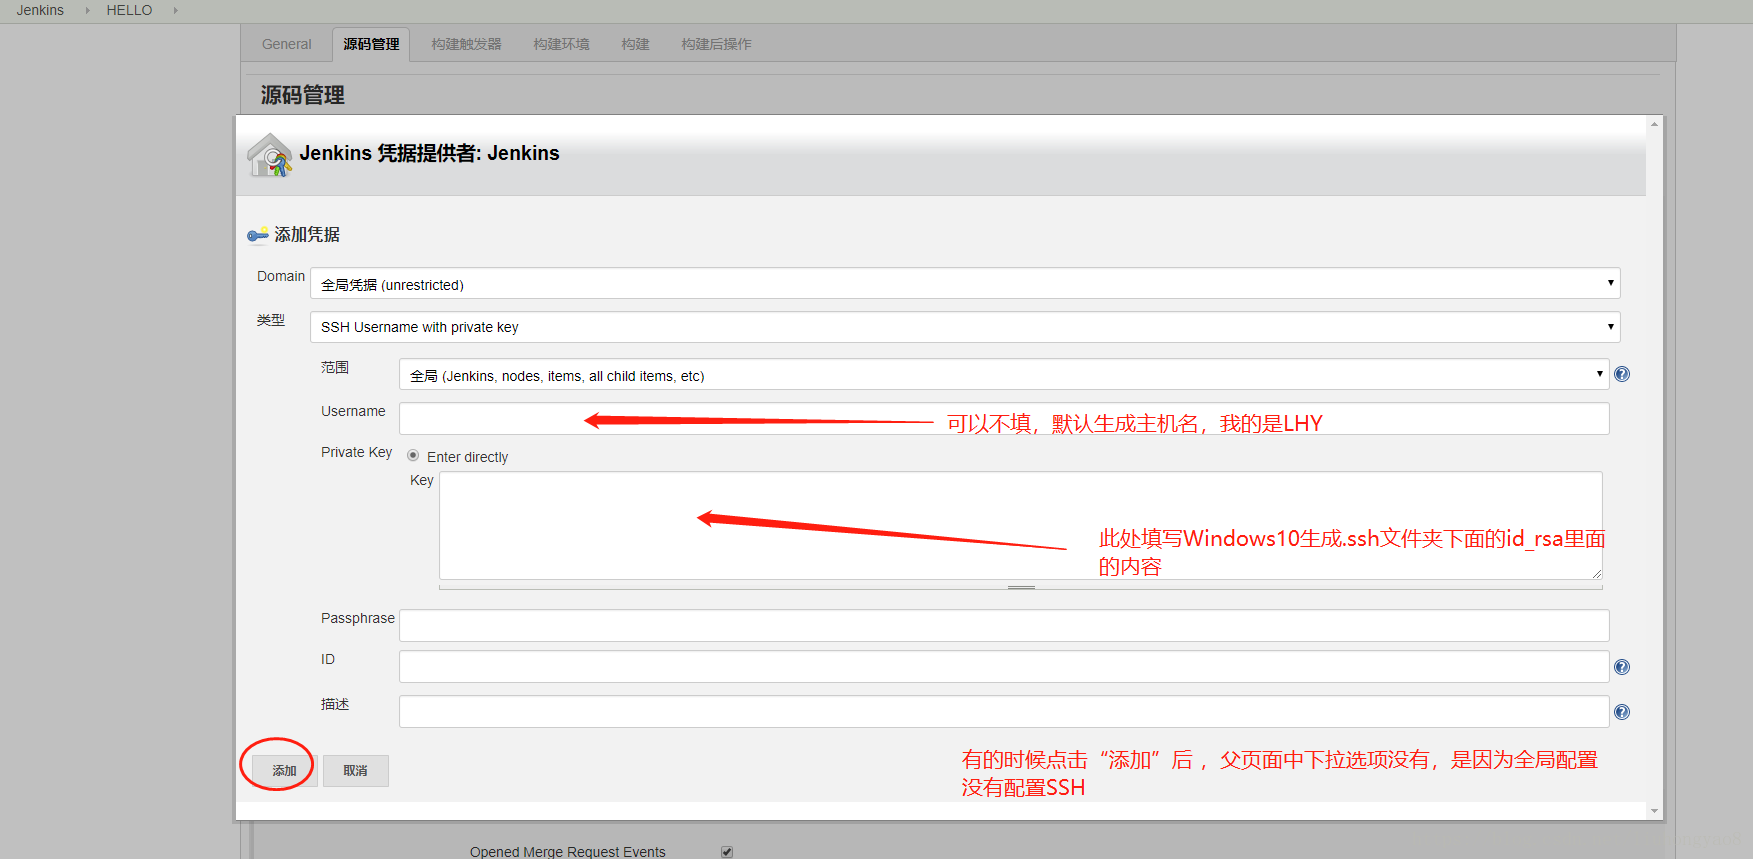The image size is (1753, 859).
Task: Click the Jenkins credentials provider house icon
Action: pos(269,155)
